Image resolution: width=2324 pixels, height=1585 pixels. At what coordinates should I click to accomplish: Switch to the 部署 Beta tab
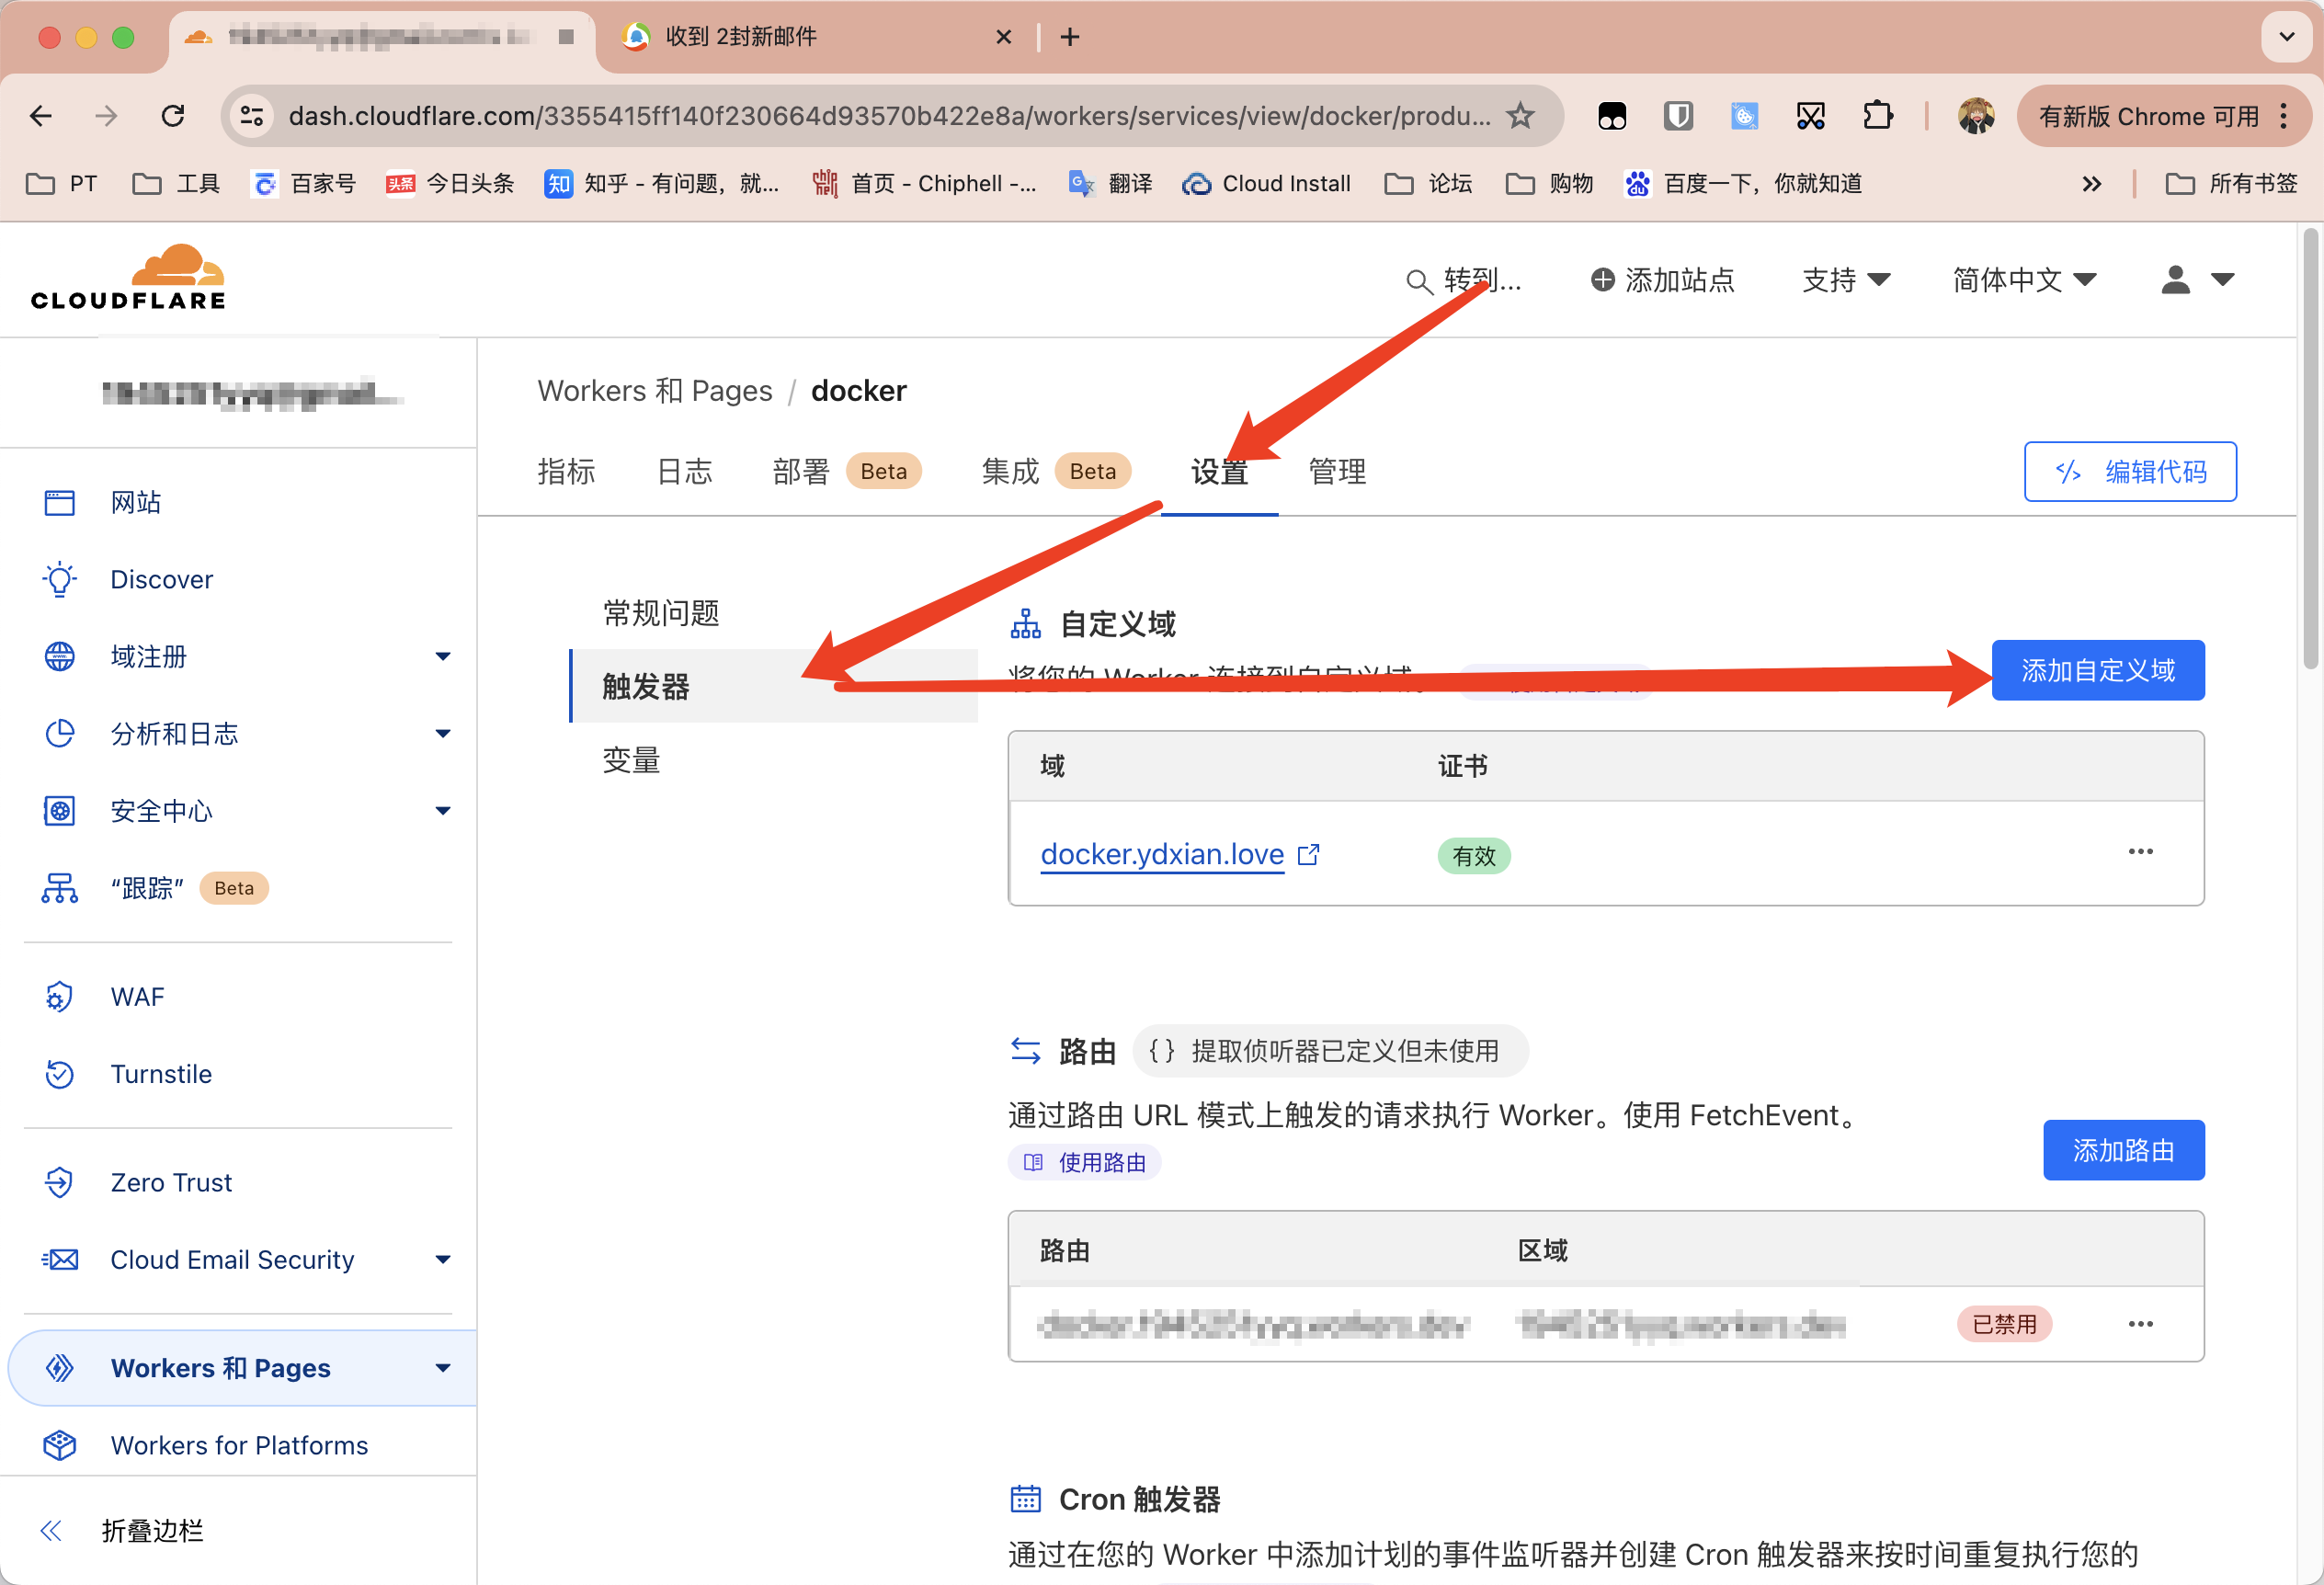[847, 471]
